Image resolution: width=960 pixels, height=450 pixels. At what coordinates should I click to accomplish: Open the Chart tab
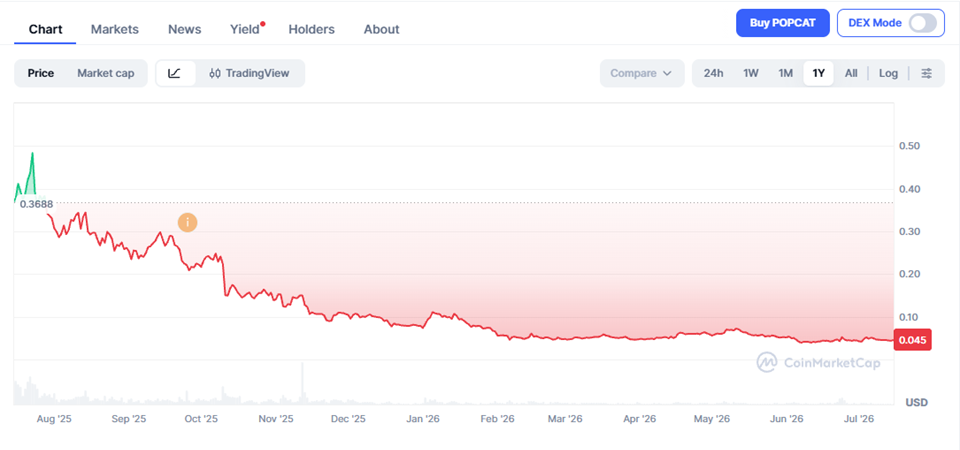click(45, 29)
